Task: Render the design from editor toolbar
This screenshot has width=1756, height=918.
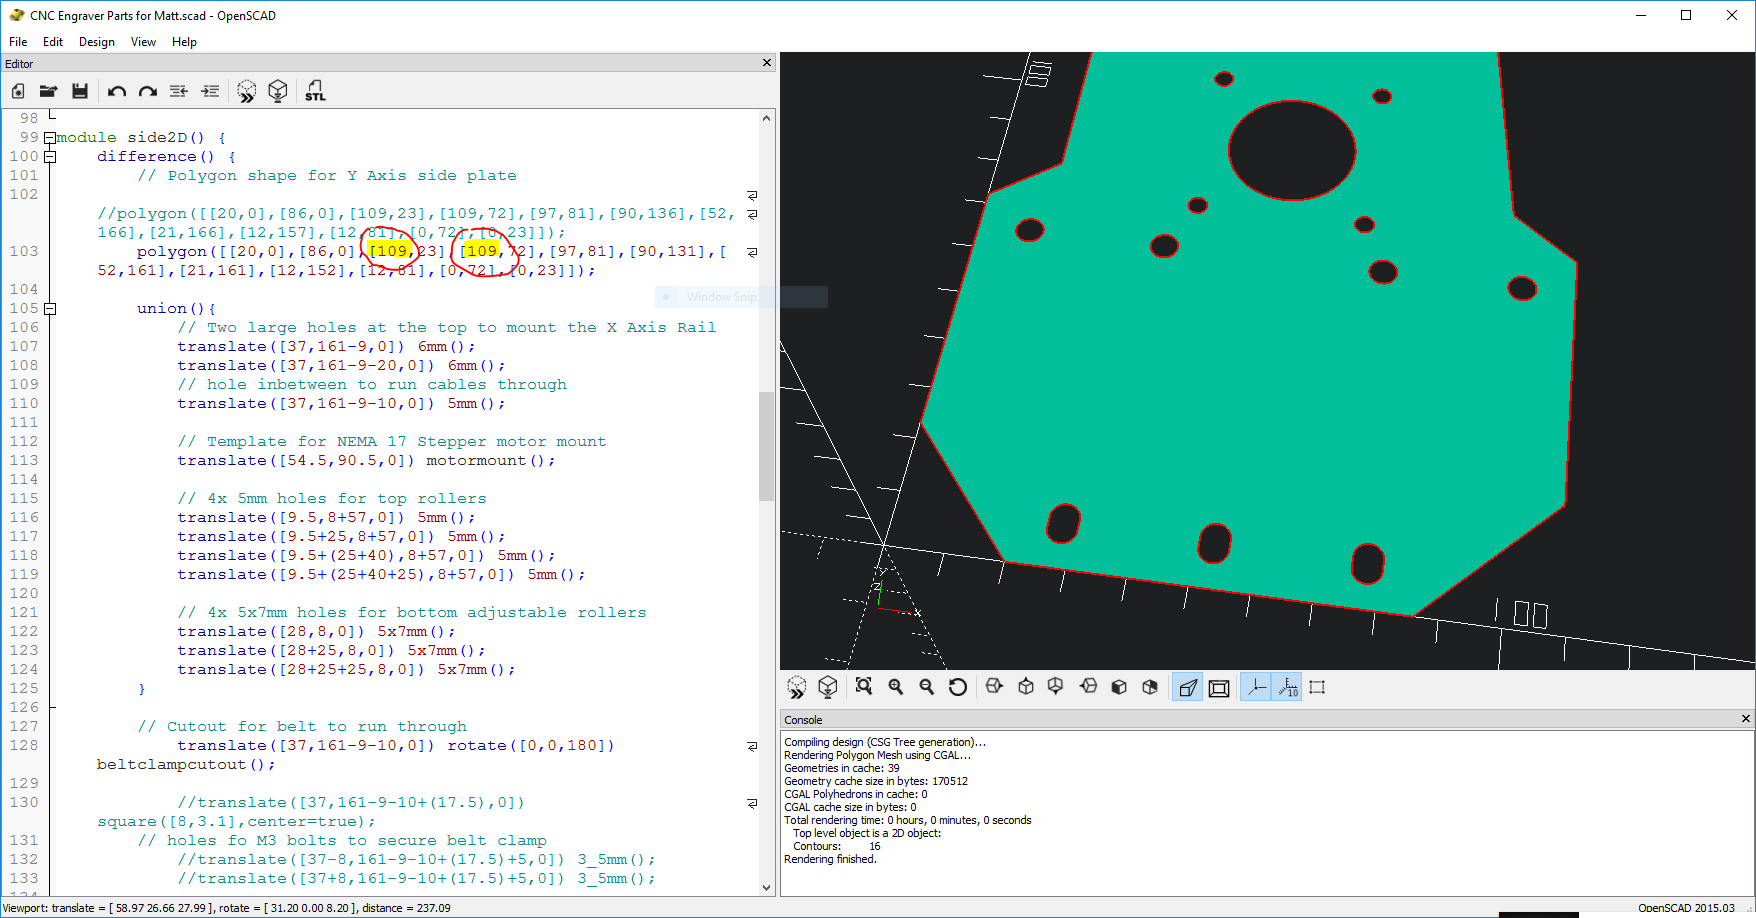Action: click(278, 91)
